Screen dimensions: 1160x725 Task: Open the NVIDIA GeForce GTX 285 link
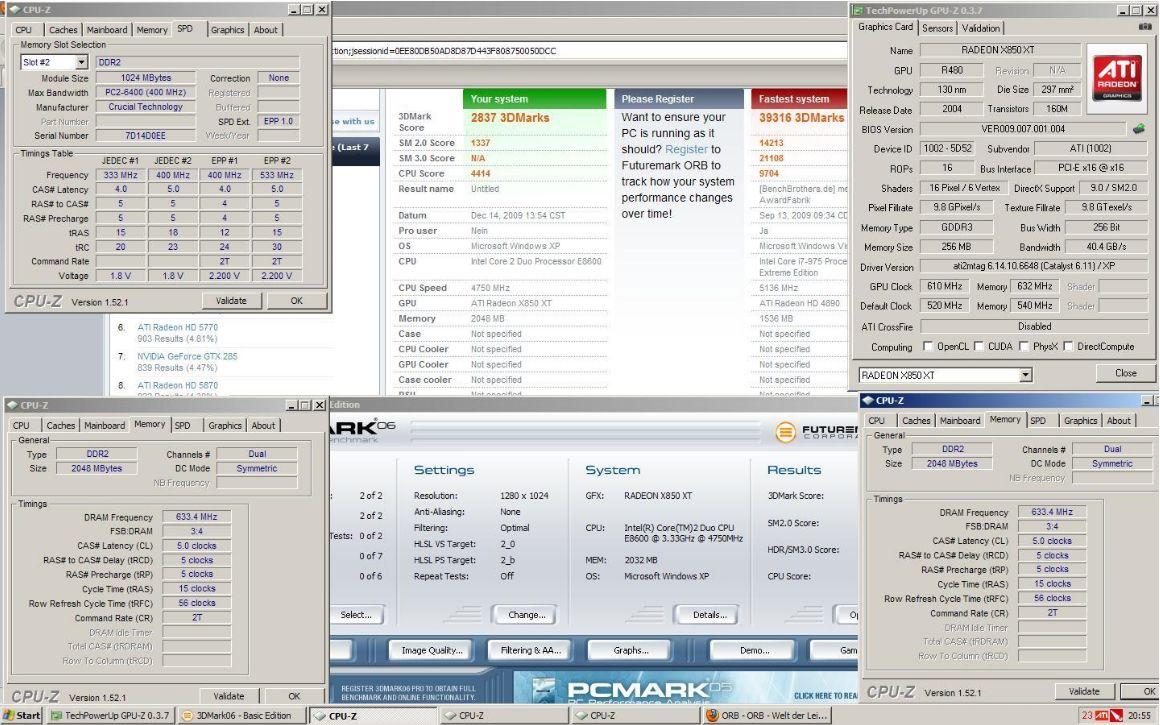(187, 356)
